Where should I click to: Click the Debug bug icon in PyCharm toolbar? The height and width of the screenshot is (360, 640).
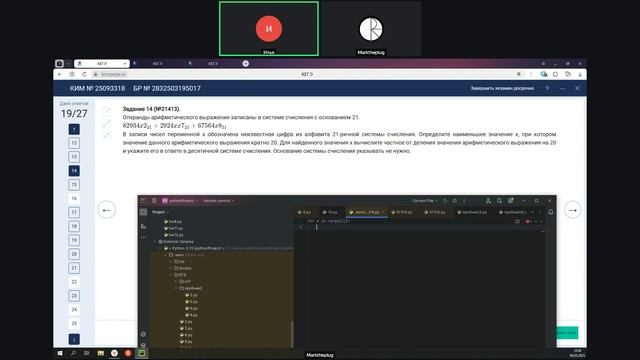coord(454,201)
